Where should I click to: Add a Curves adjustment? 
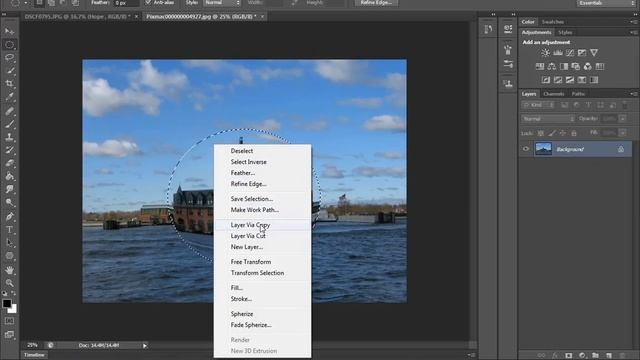pos(570,53)
